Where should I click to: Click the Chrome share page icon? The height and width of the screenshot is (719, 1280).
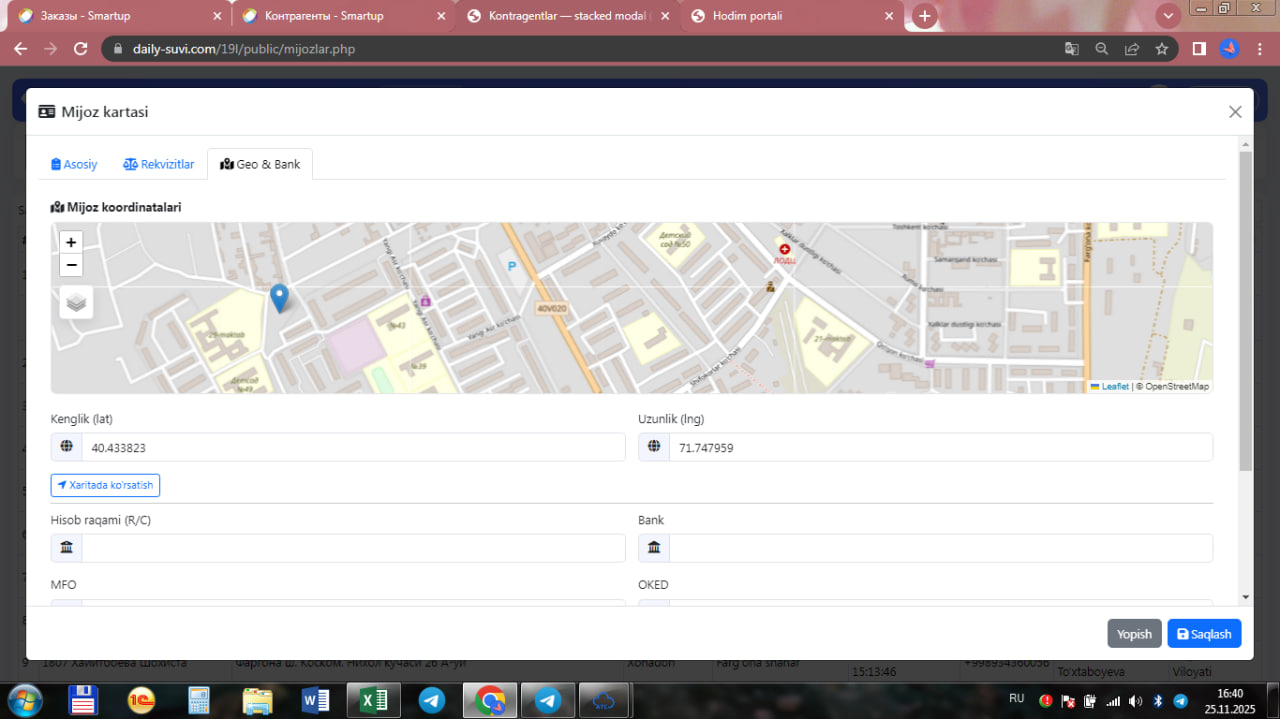point(1132,48)
